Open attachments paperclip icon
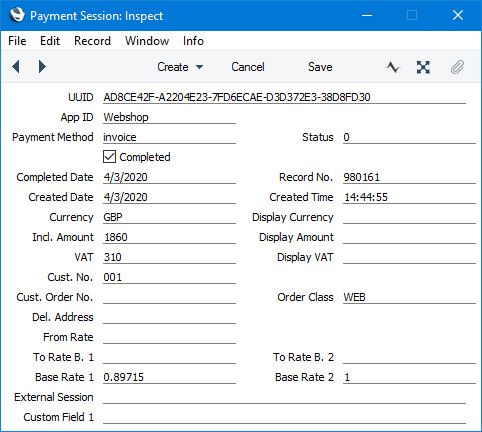 [457, 67]
